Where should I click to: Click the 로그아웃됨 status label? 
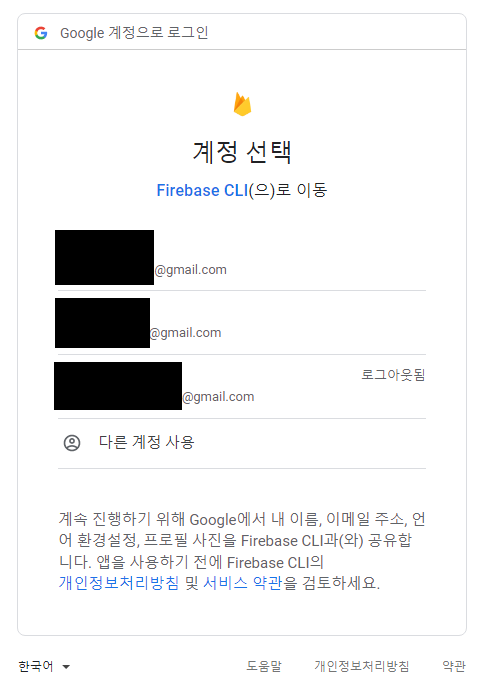click(393, 375)
